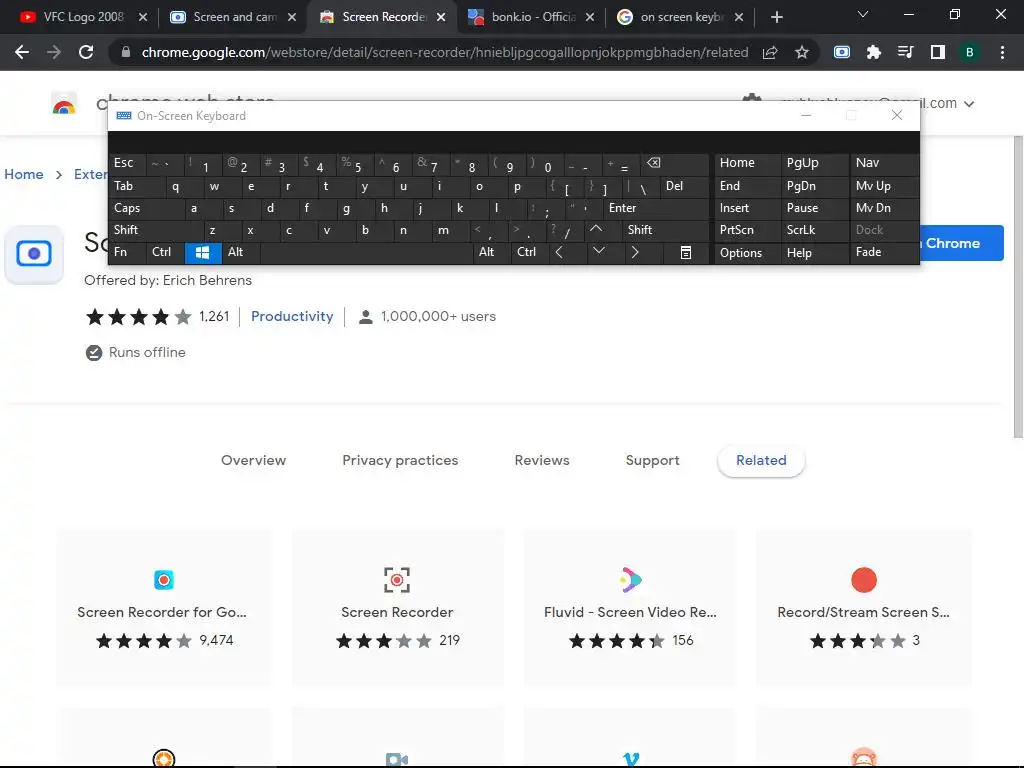The width and height of the screenshot is (1024, 768).
Task: Click the Help key on On-Screen Keyboard
Action: coord(814,253)
